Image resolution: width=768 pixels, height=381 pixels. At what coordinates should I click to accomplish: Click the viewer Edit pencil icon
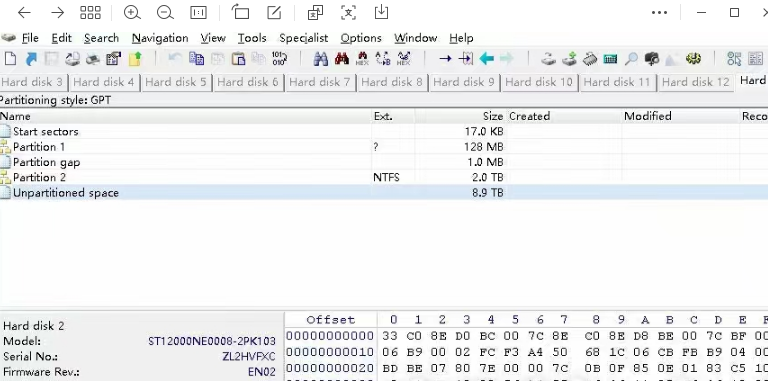pyautogui.click(x=274, y=13)
